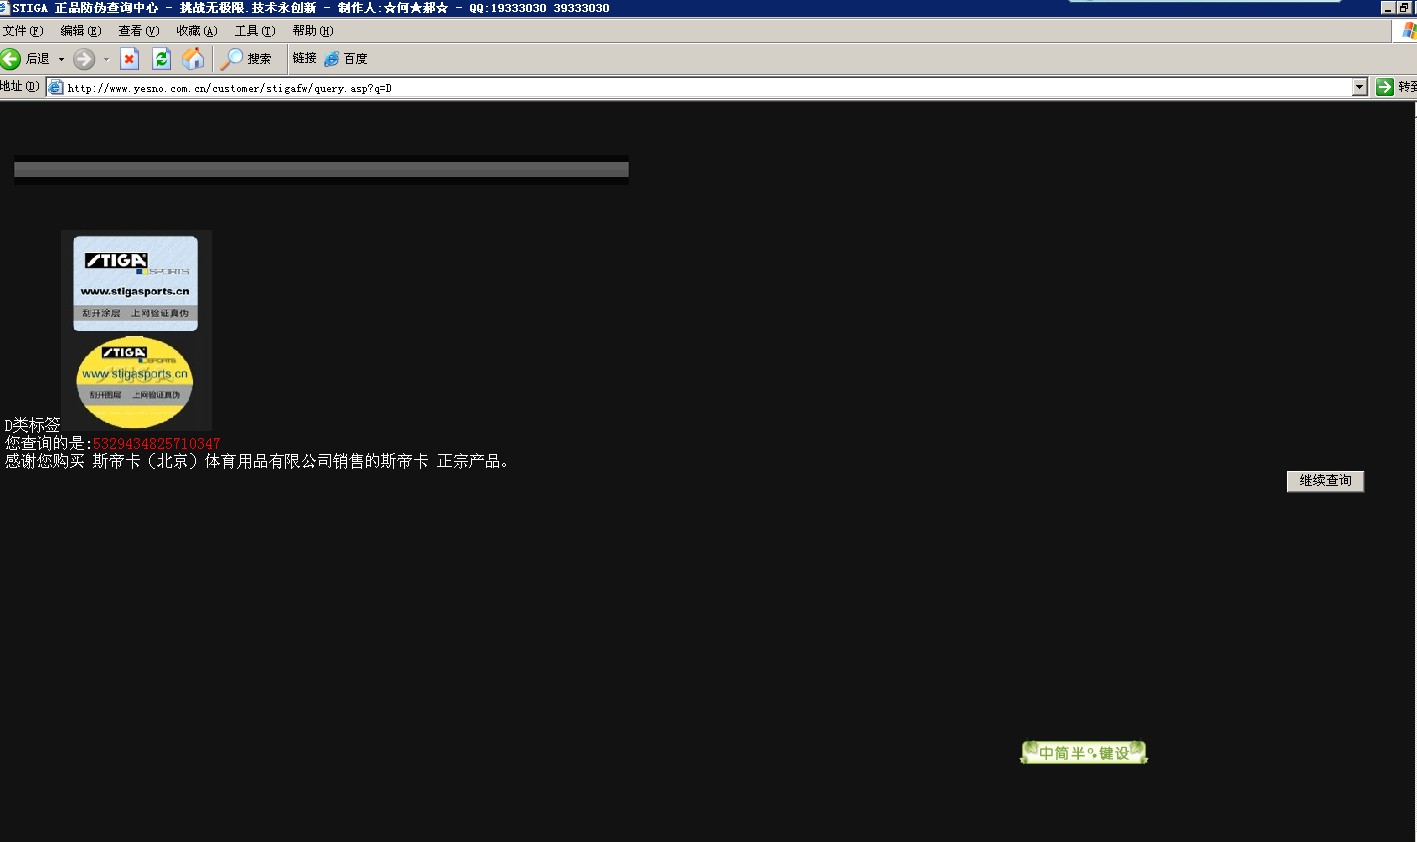Open the 工具(T) menu

tap(255, 31)
